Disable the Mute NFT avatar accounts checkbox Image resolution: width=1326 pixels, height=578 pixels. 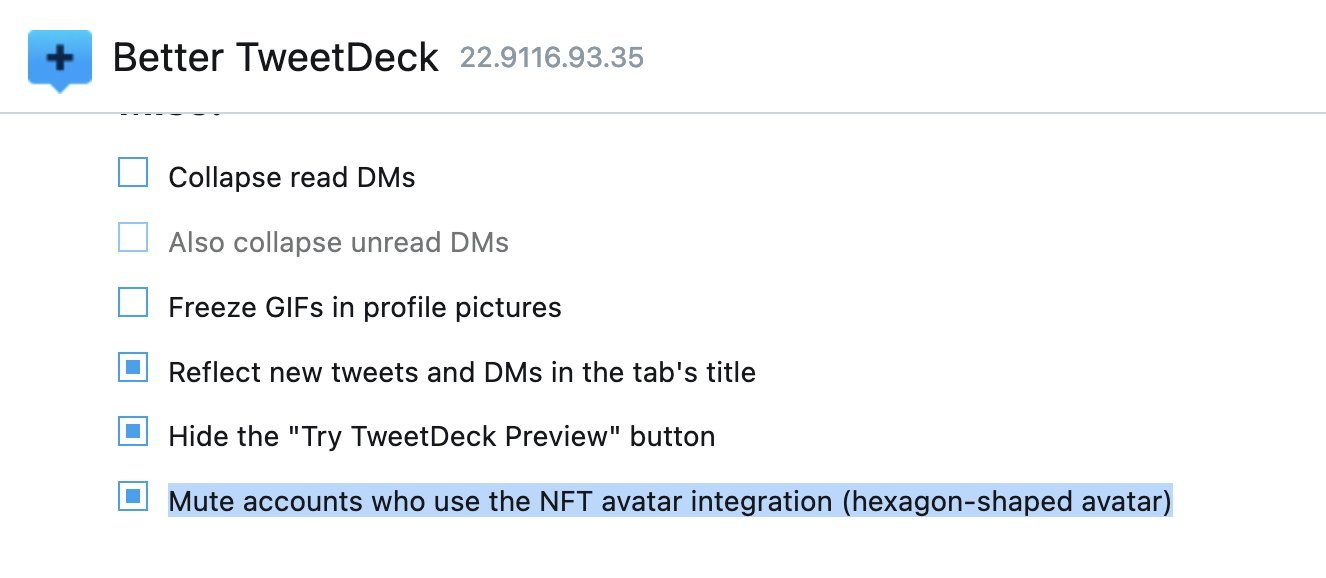pos(133,496)
